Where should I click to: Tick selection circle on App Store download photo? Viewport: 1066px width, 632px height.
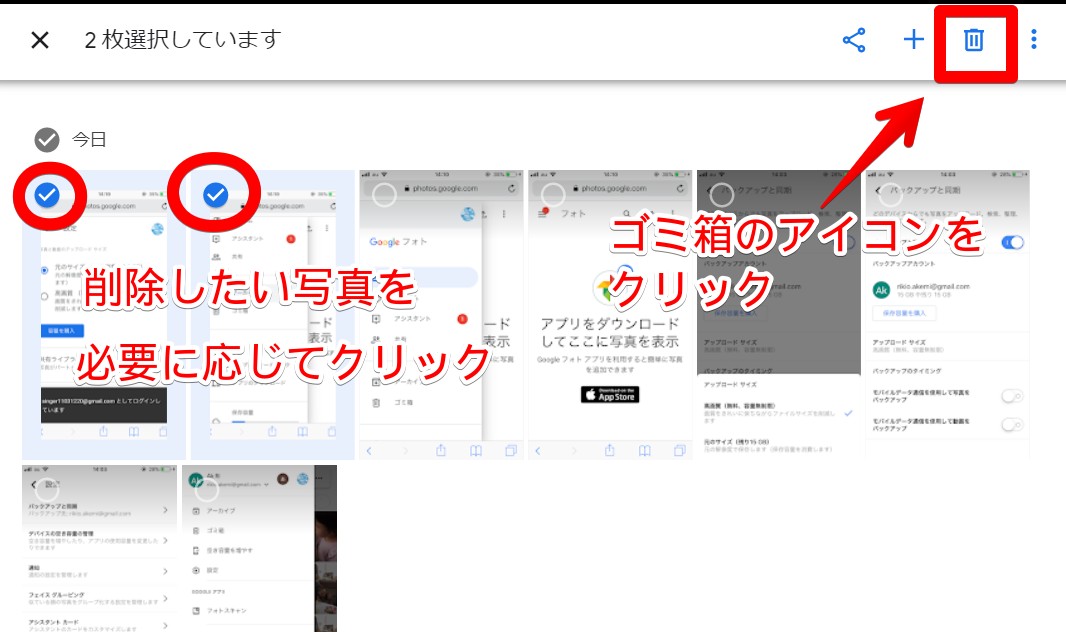coord(552,195)
